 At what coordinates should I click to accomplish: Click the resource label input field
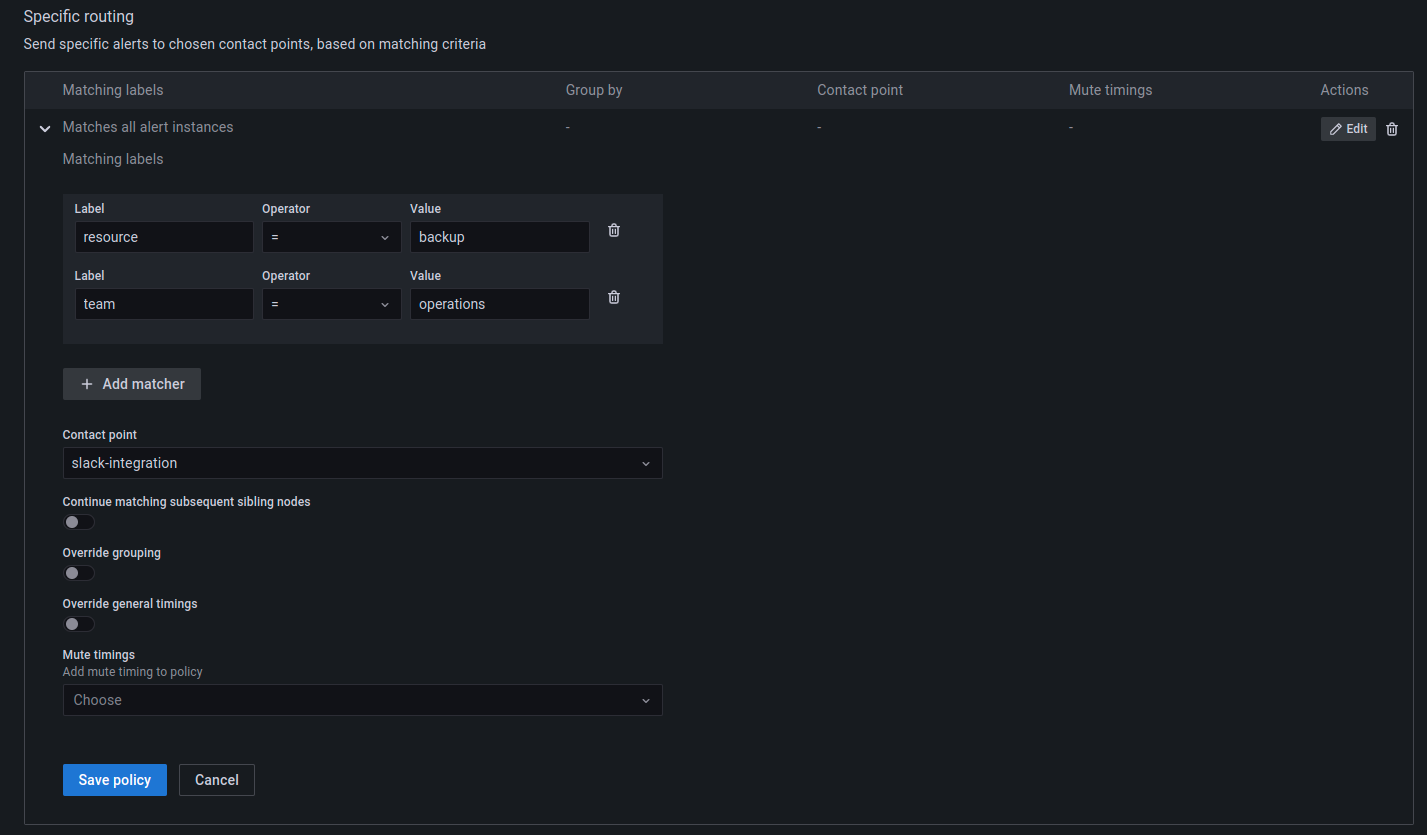point(164,237)
